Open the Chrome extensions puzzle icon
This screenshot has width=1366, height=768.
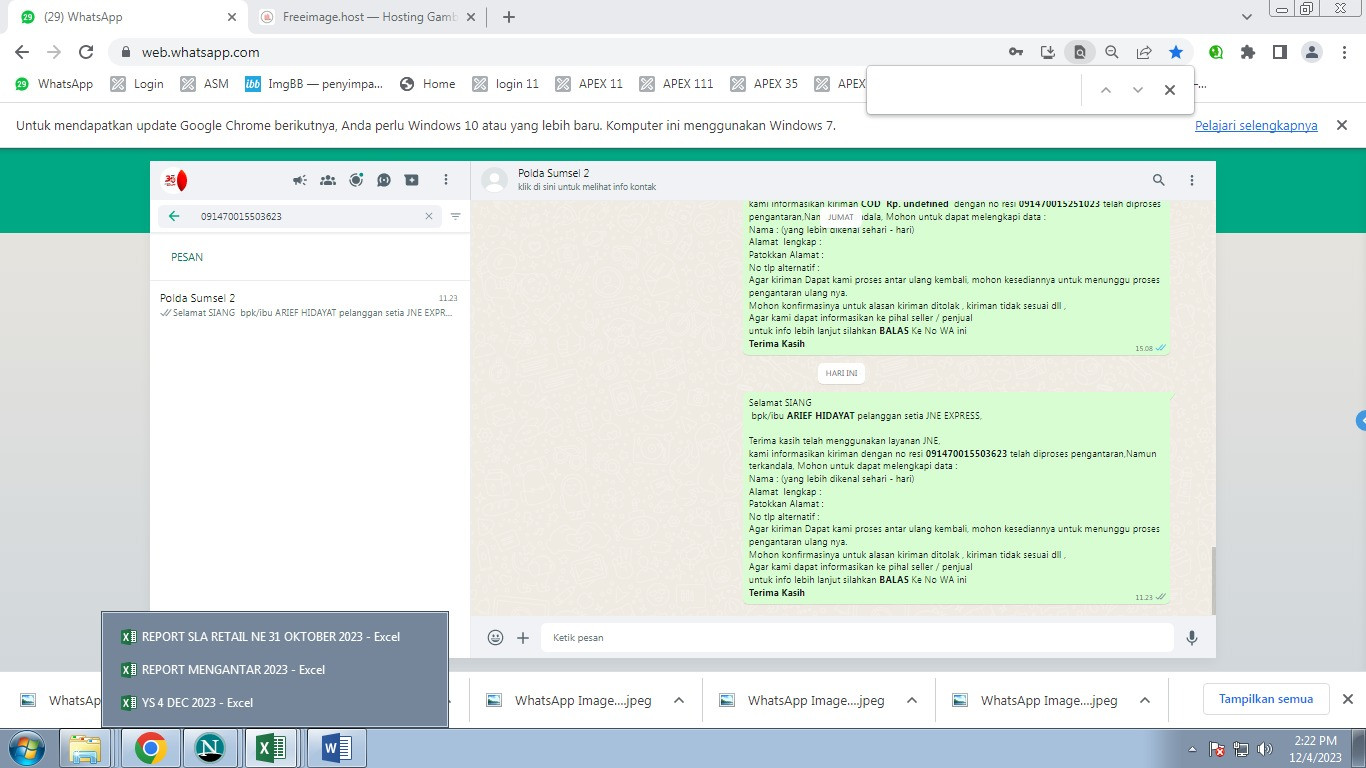coord(1248,52)
